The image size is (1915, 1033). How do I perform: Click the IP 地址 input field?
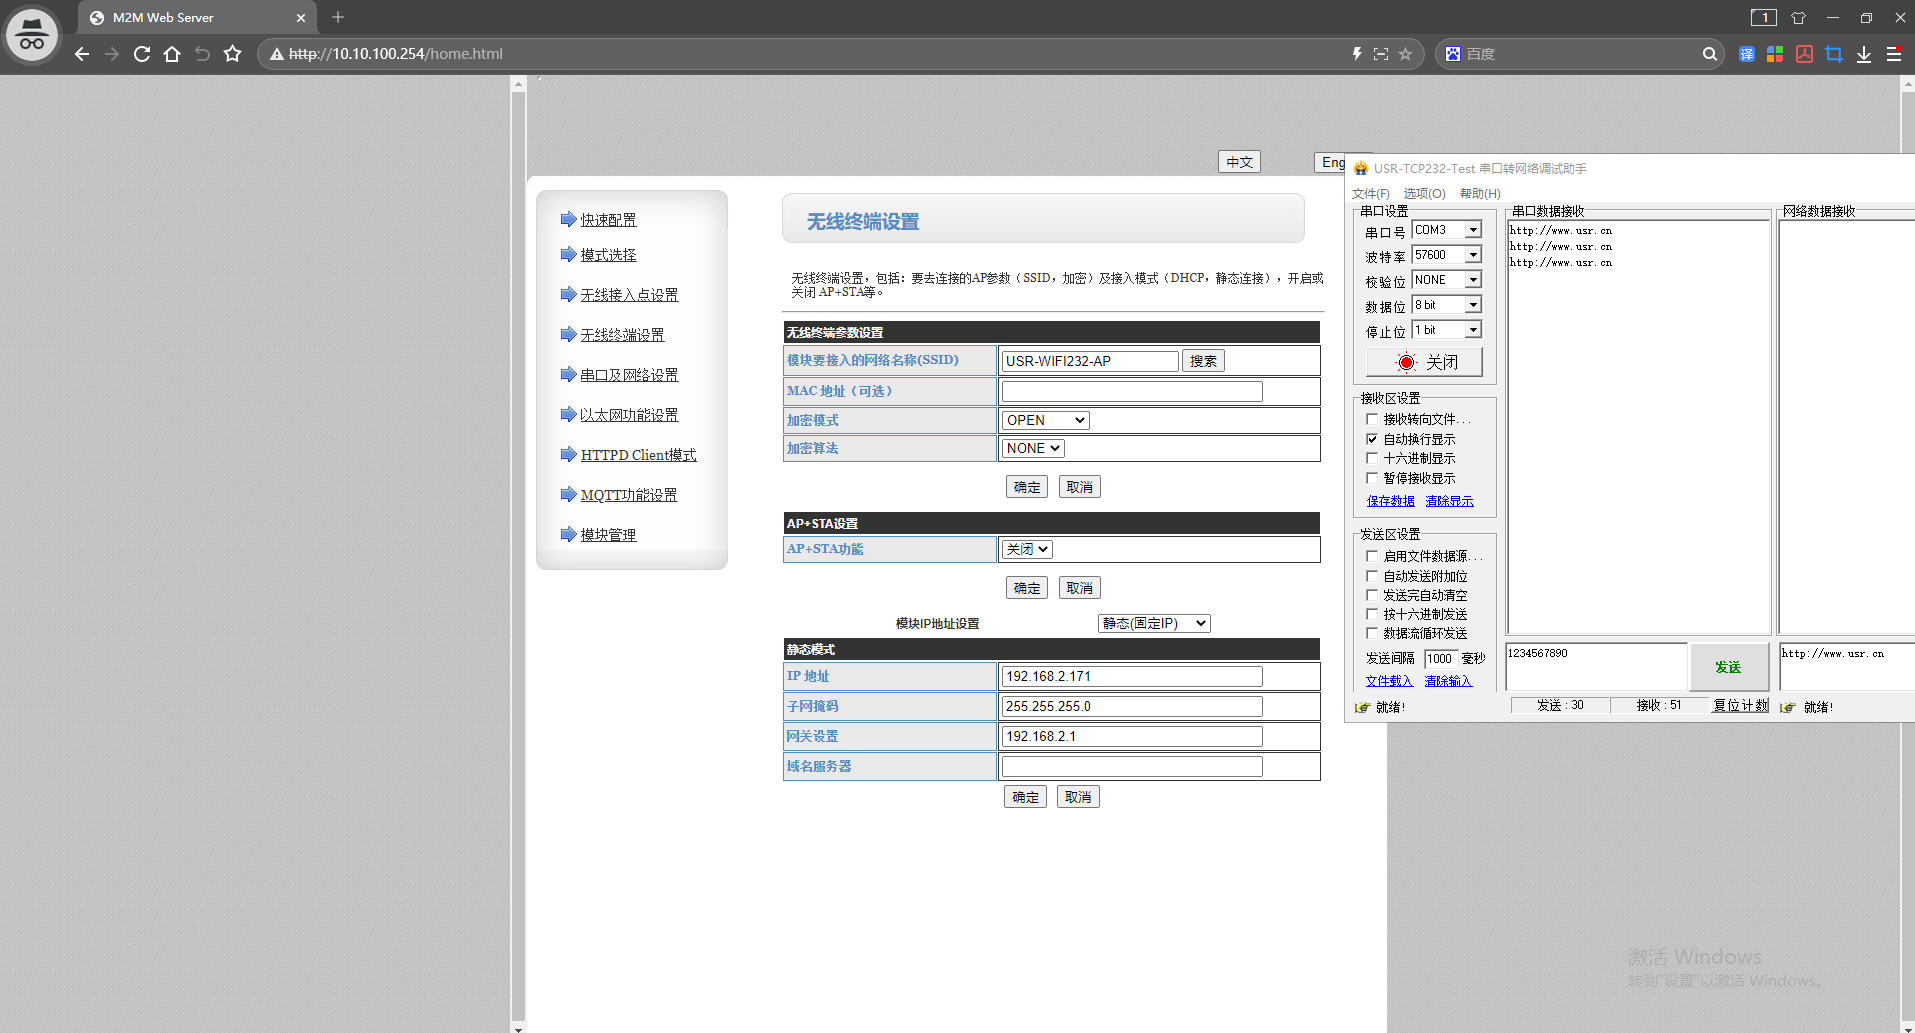[x=1131, y=676]
